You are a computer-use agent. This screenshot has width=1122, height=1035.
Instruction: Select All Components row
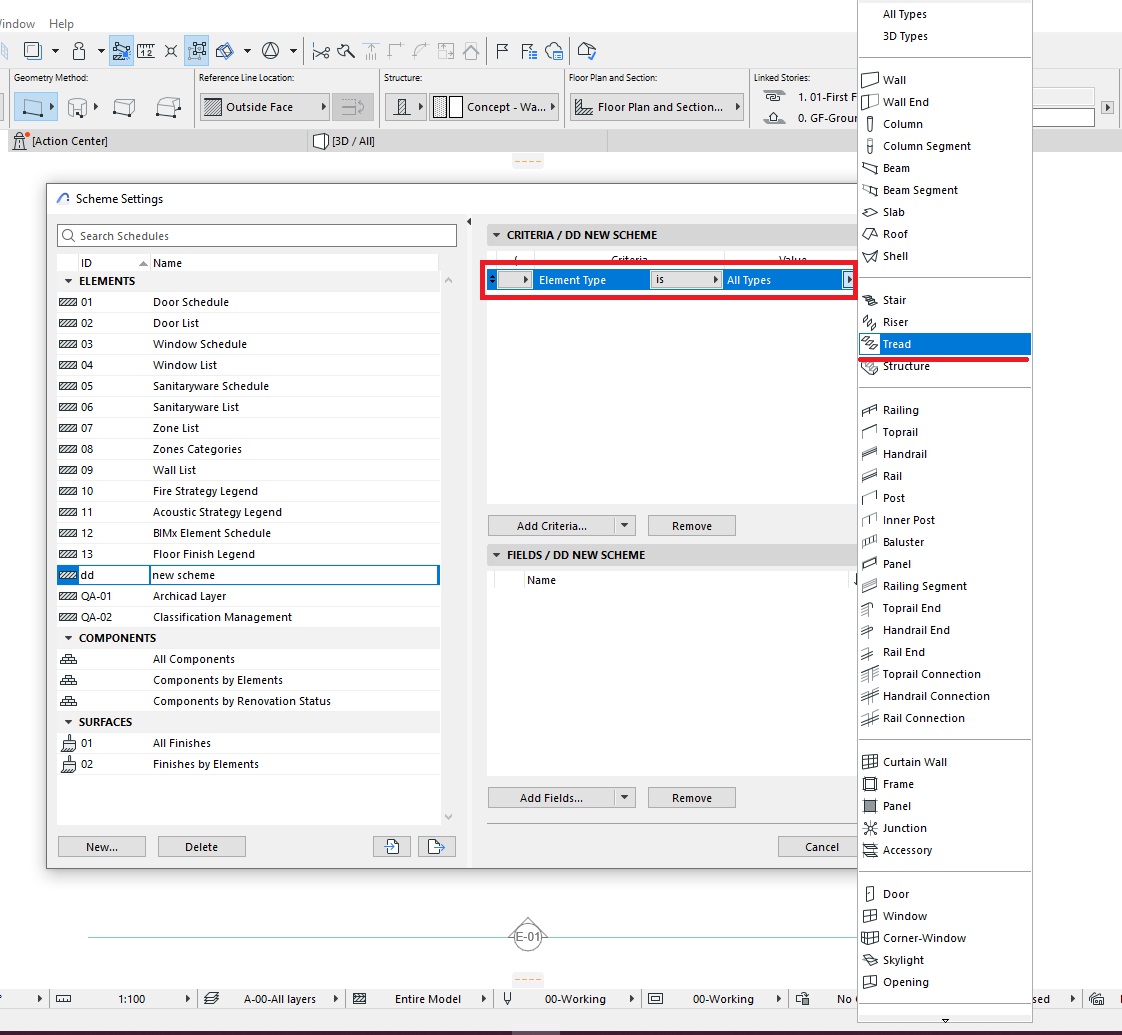(x=248, y=659)
